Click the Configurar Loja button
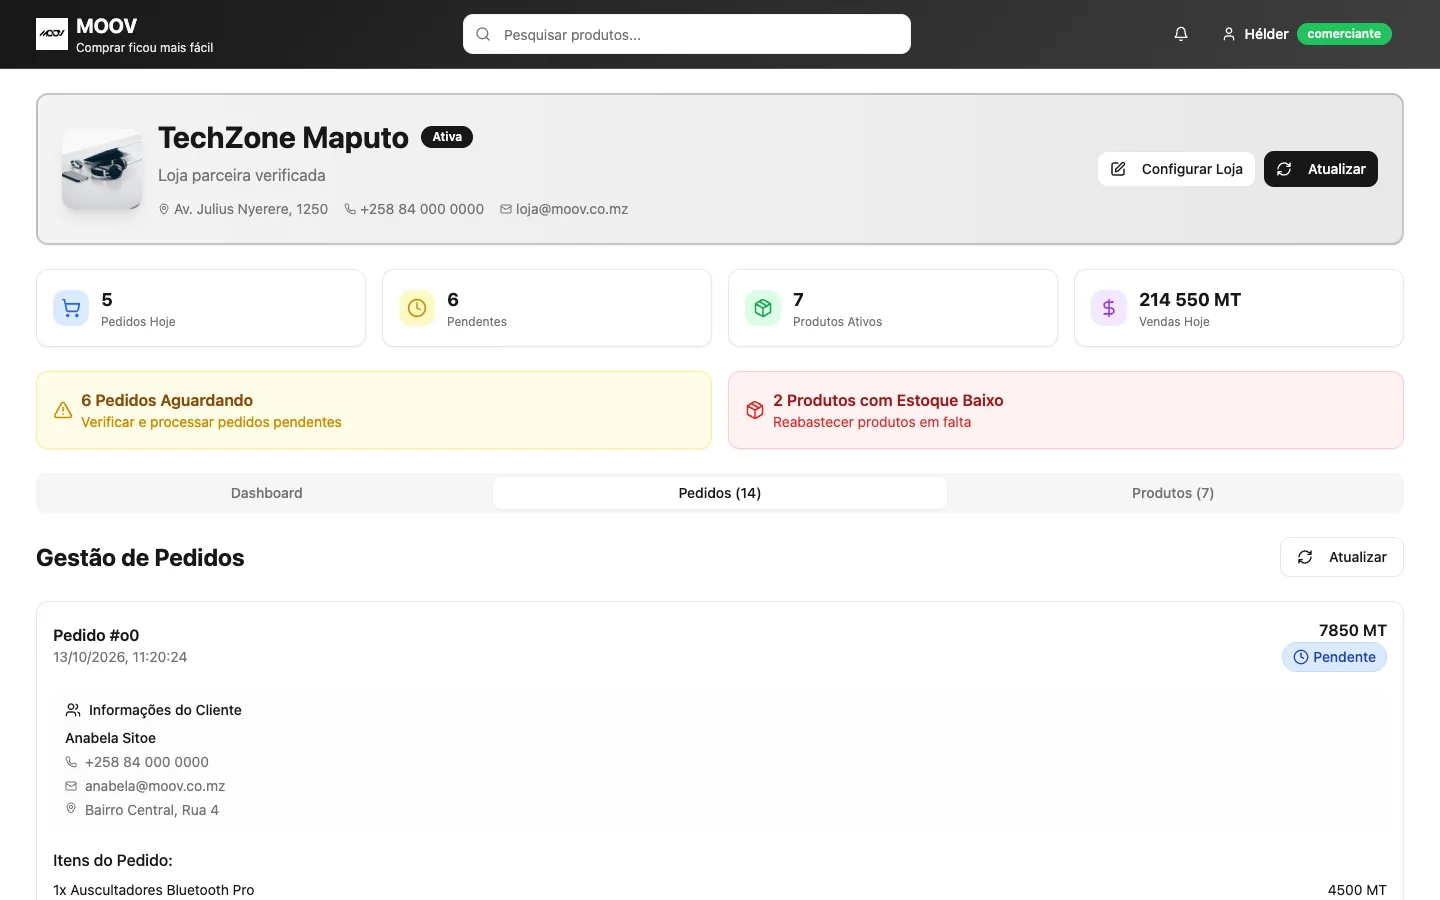Screen dimensions: 1440x900 click(x=1176, y=169)
